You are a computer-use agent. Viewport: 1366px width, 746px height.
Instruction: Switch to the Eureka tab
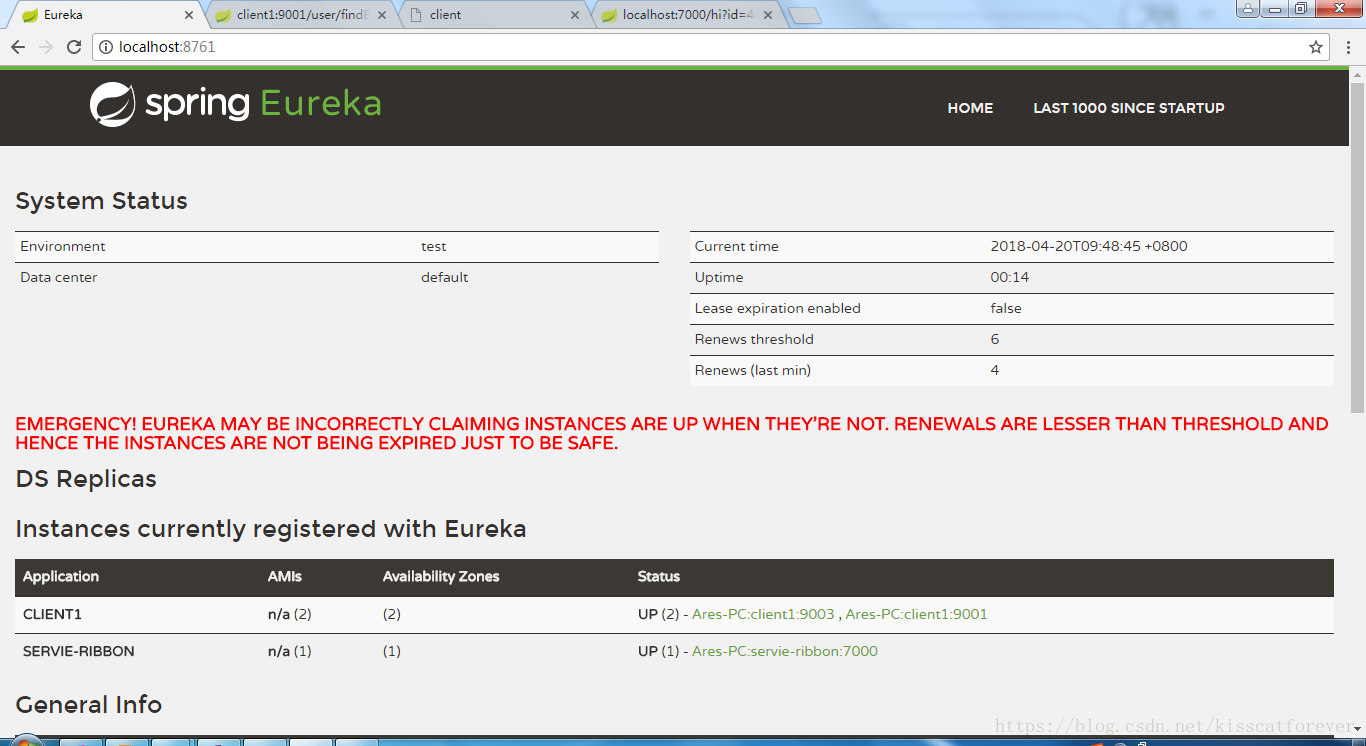click(x=105, y=15)
